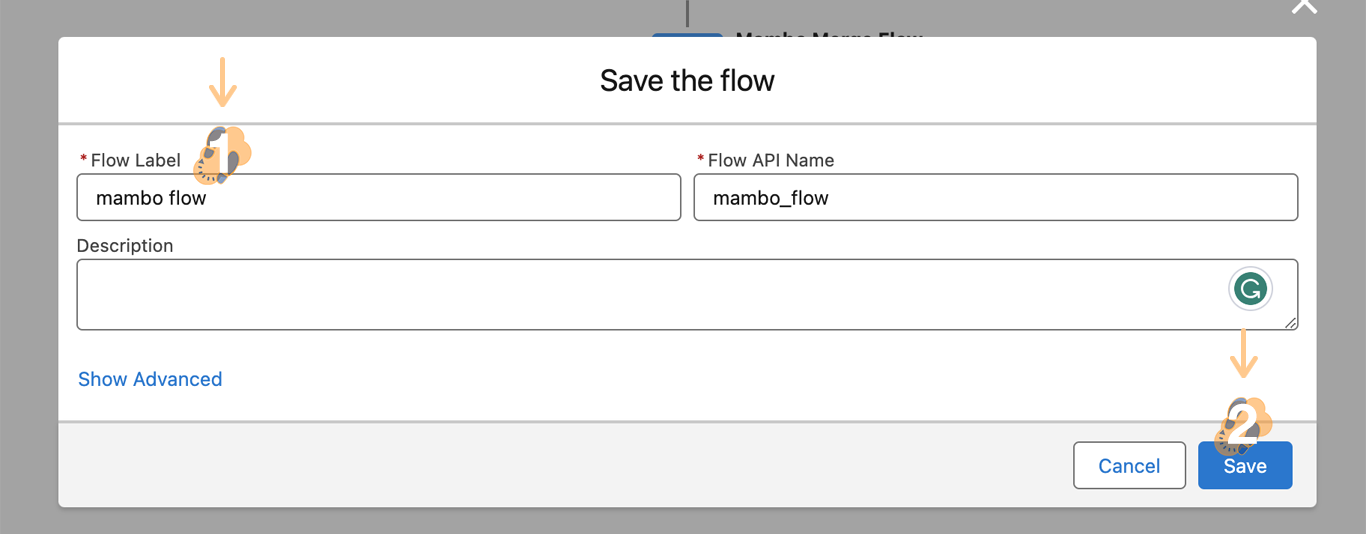Click the step 1 cloud badge
The width and height of the screenshot is (1366, 534).
click(223, 155)
